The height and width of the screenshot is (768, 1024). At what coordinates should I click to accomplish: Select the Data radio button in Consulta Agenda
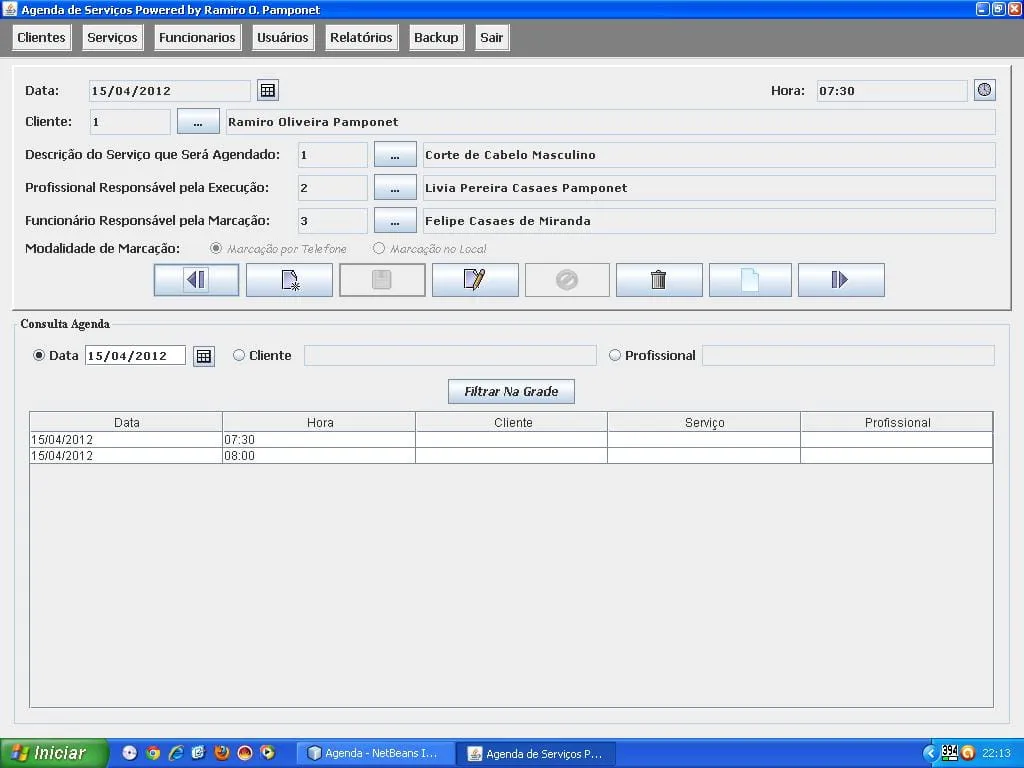pos(40,355)
